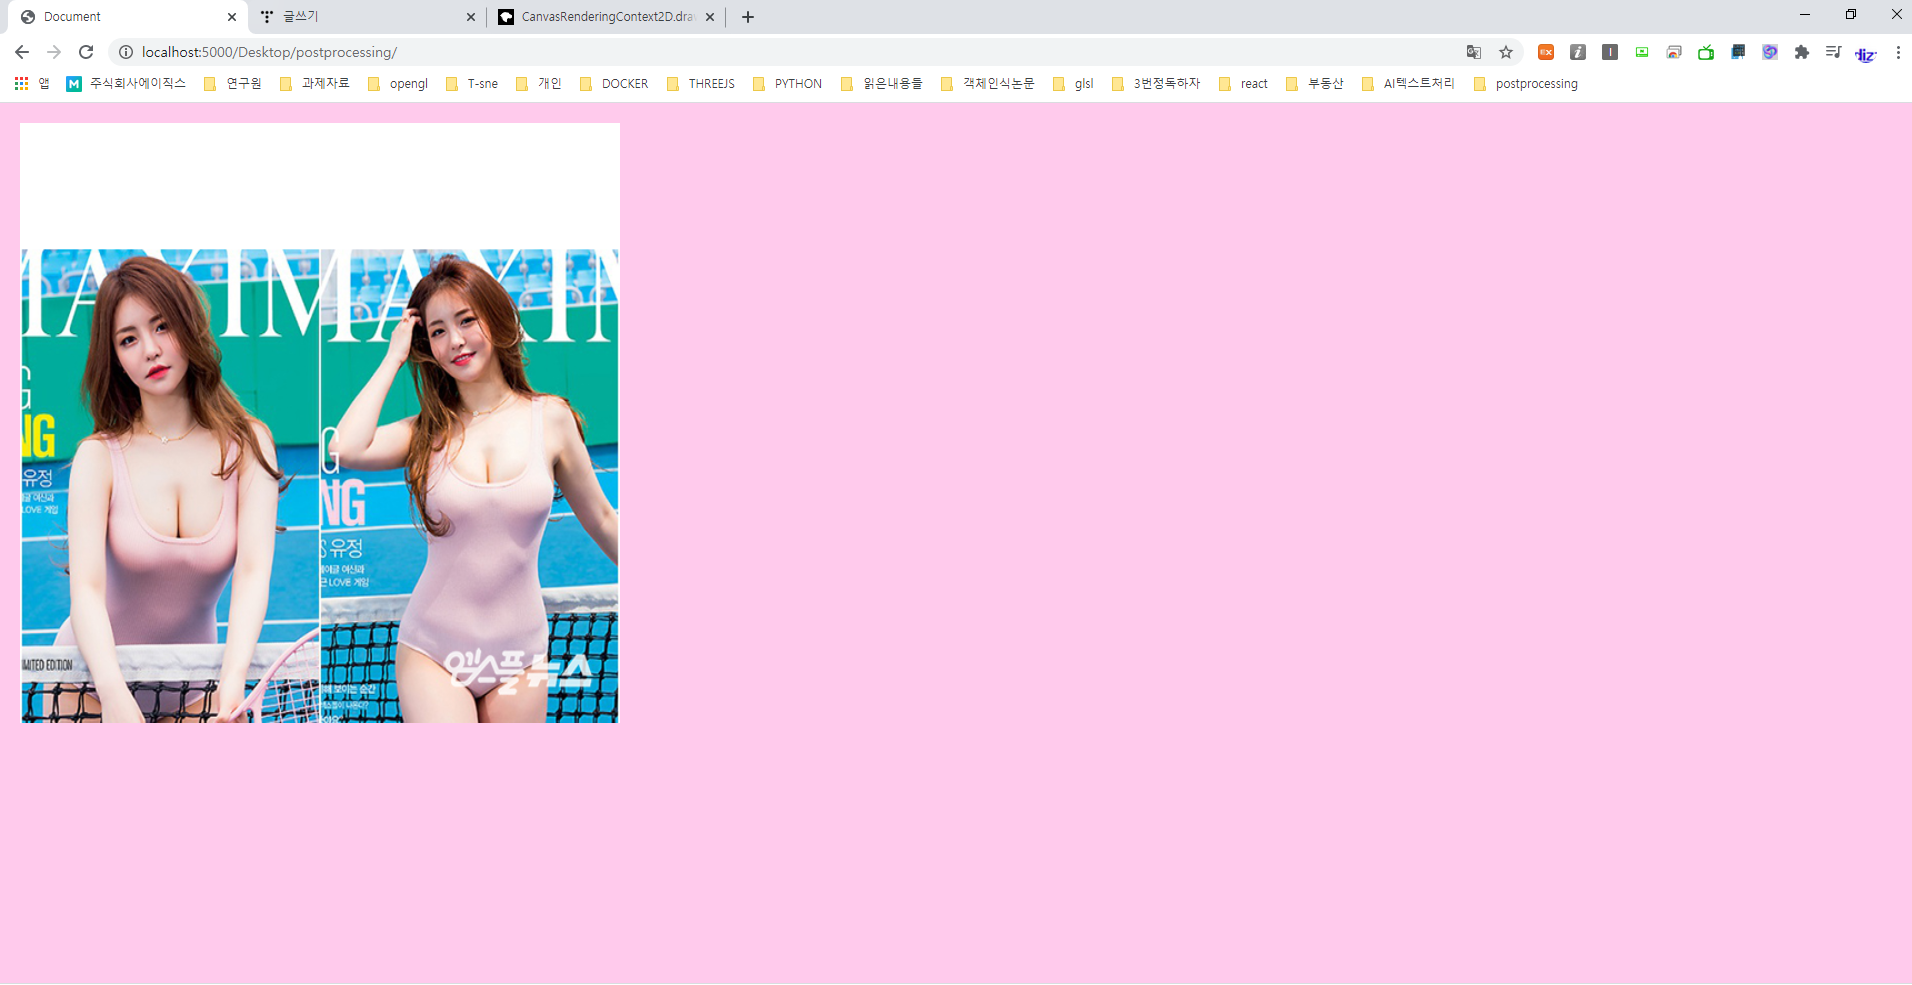This screenshot has height=985, width=1912.
Task: Switch to the Document tab
Action: (x=130, y=17)
